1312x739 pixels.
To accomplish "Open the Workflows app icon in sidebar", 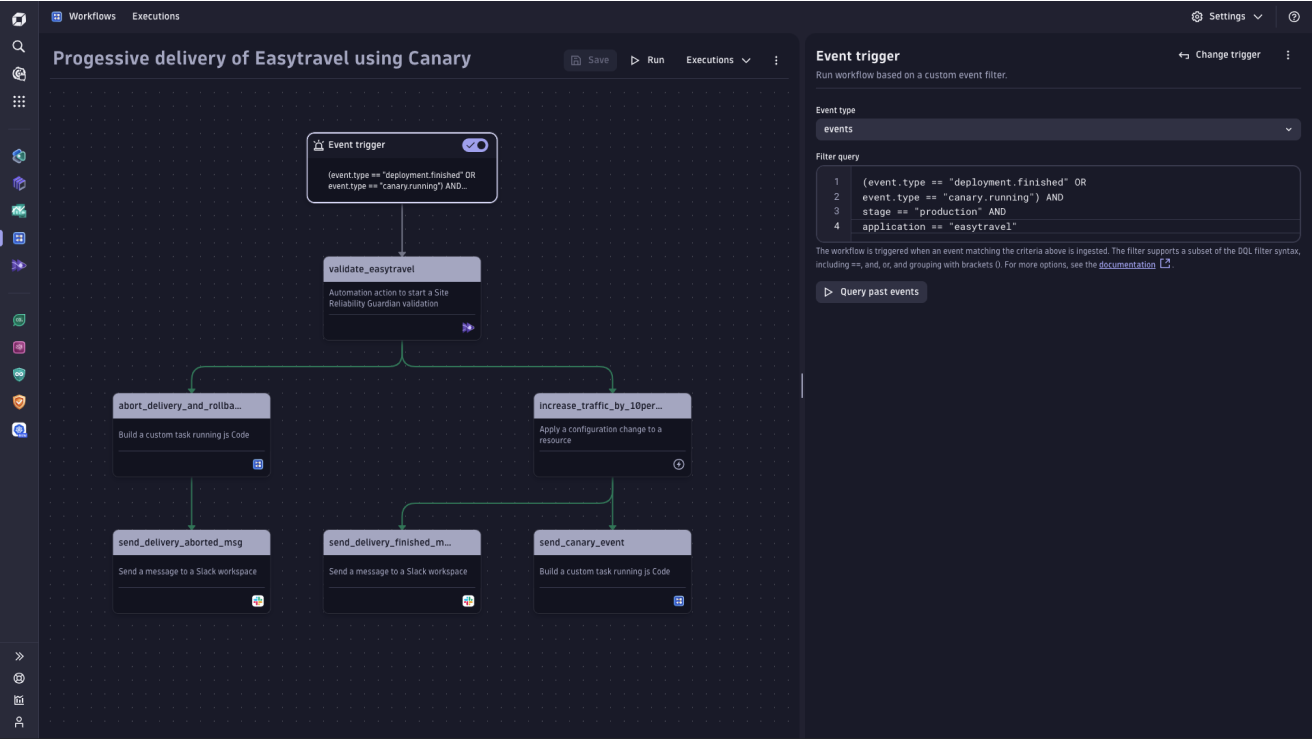I will coord(18,238).
